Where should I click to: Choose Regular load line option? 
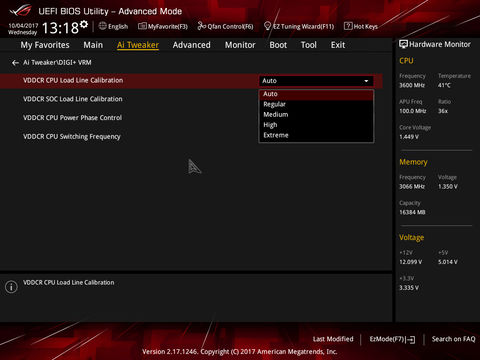(316, 104)
